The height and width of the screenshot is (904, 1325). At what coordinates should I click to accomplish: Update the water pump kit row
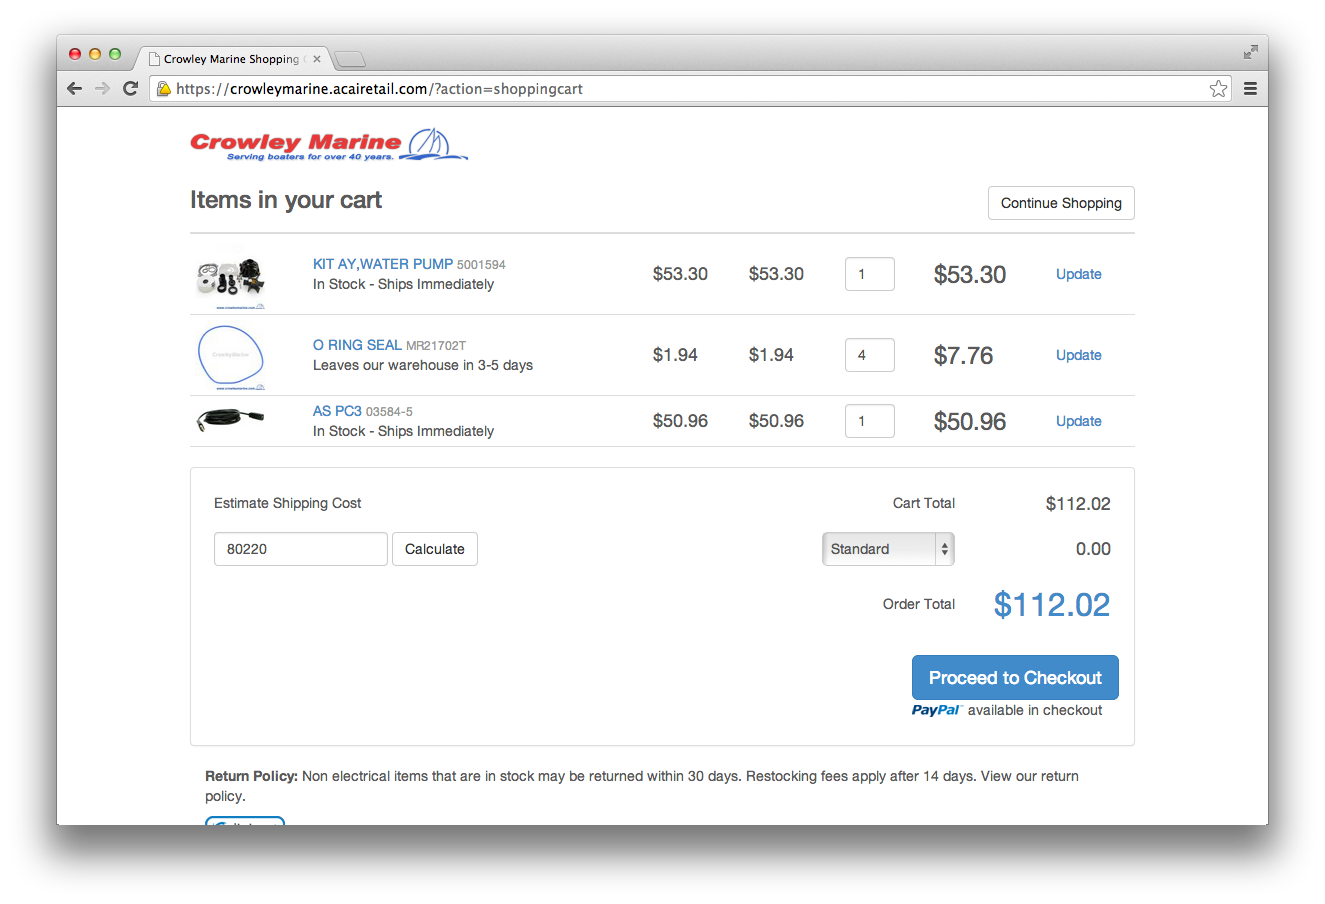(1079, 274)
